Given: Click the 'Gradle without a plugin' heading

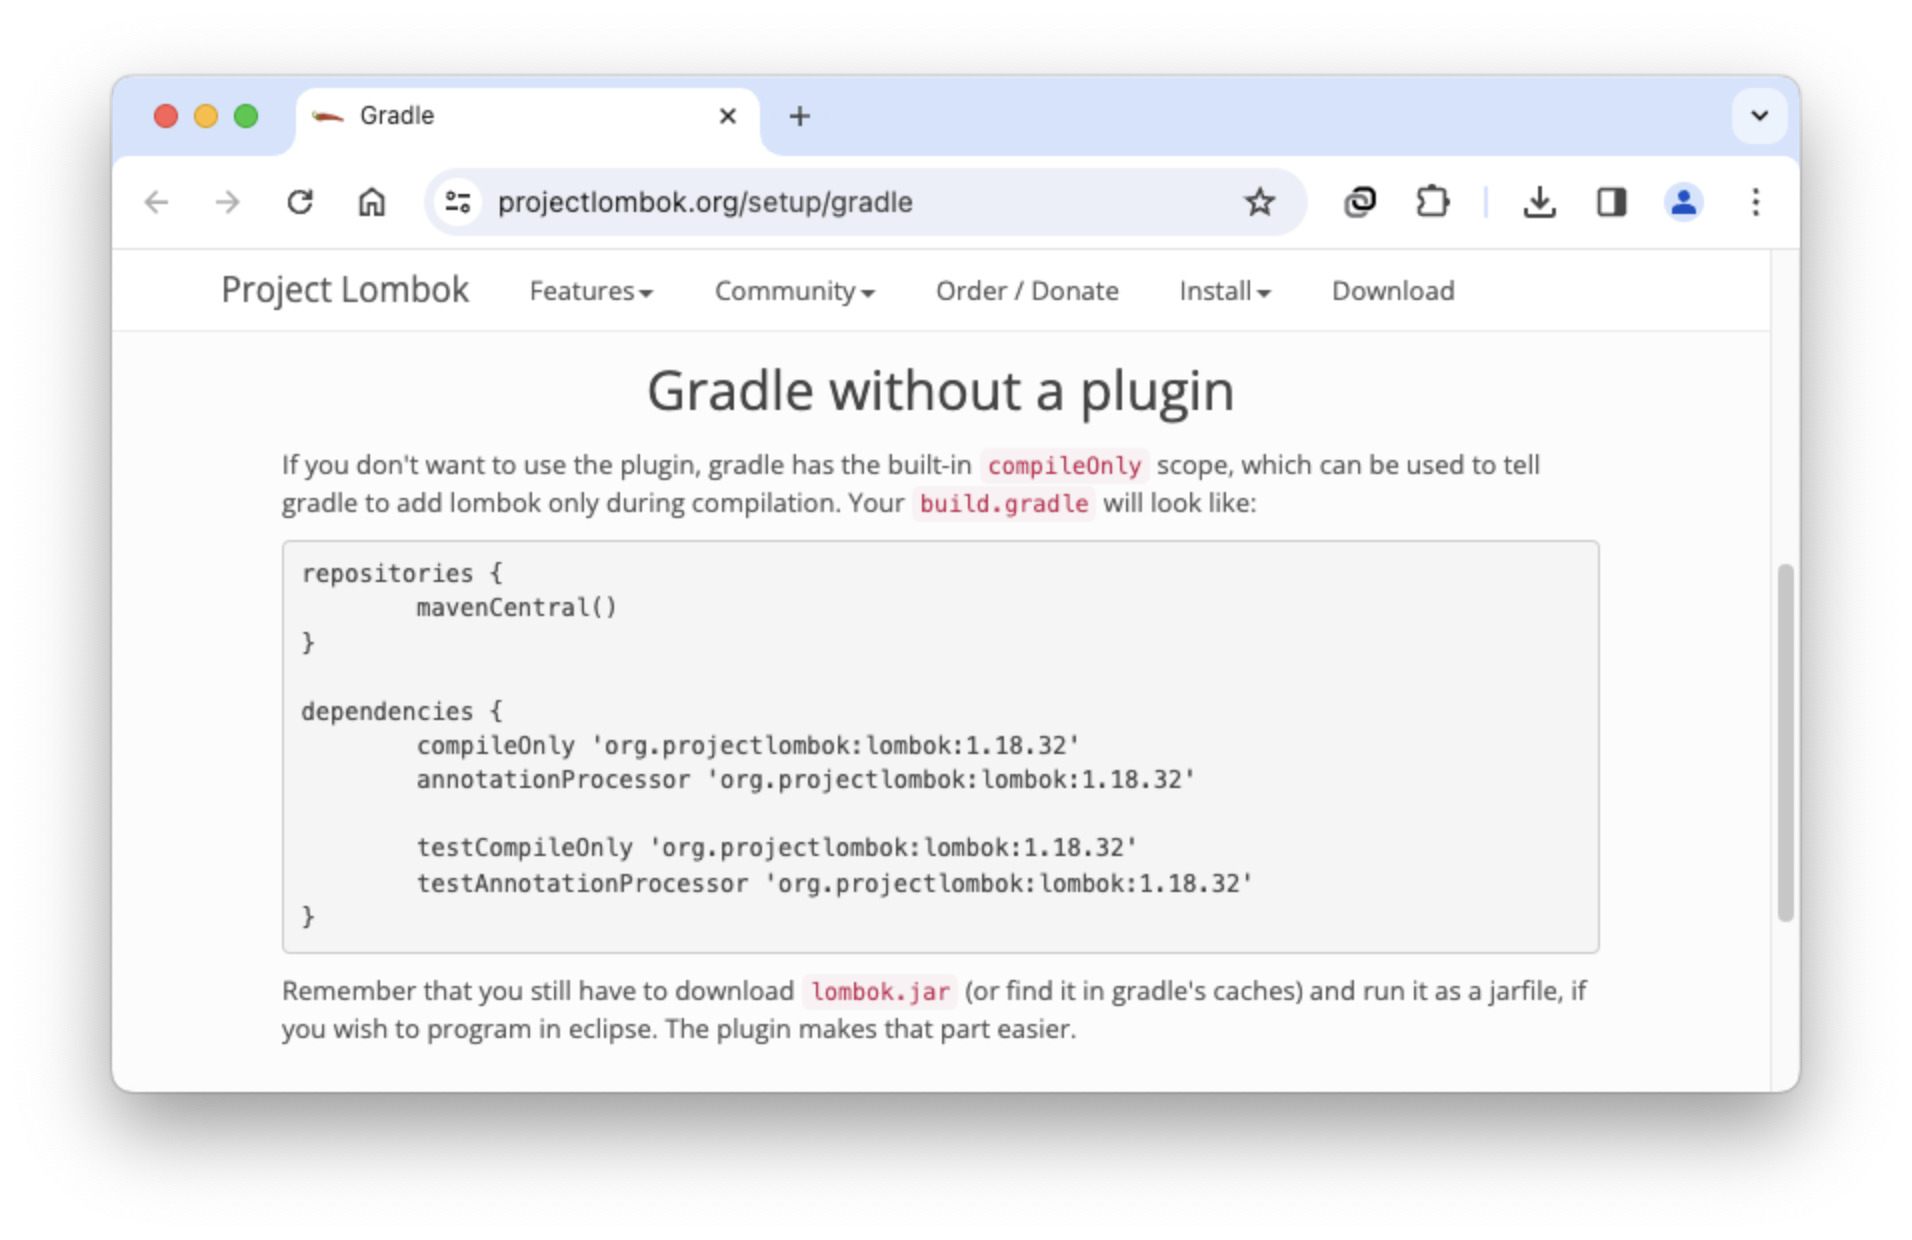Looking at the screenshot, I should pyautogui.click(x=940, y=391).
